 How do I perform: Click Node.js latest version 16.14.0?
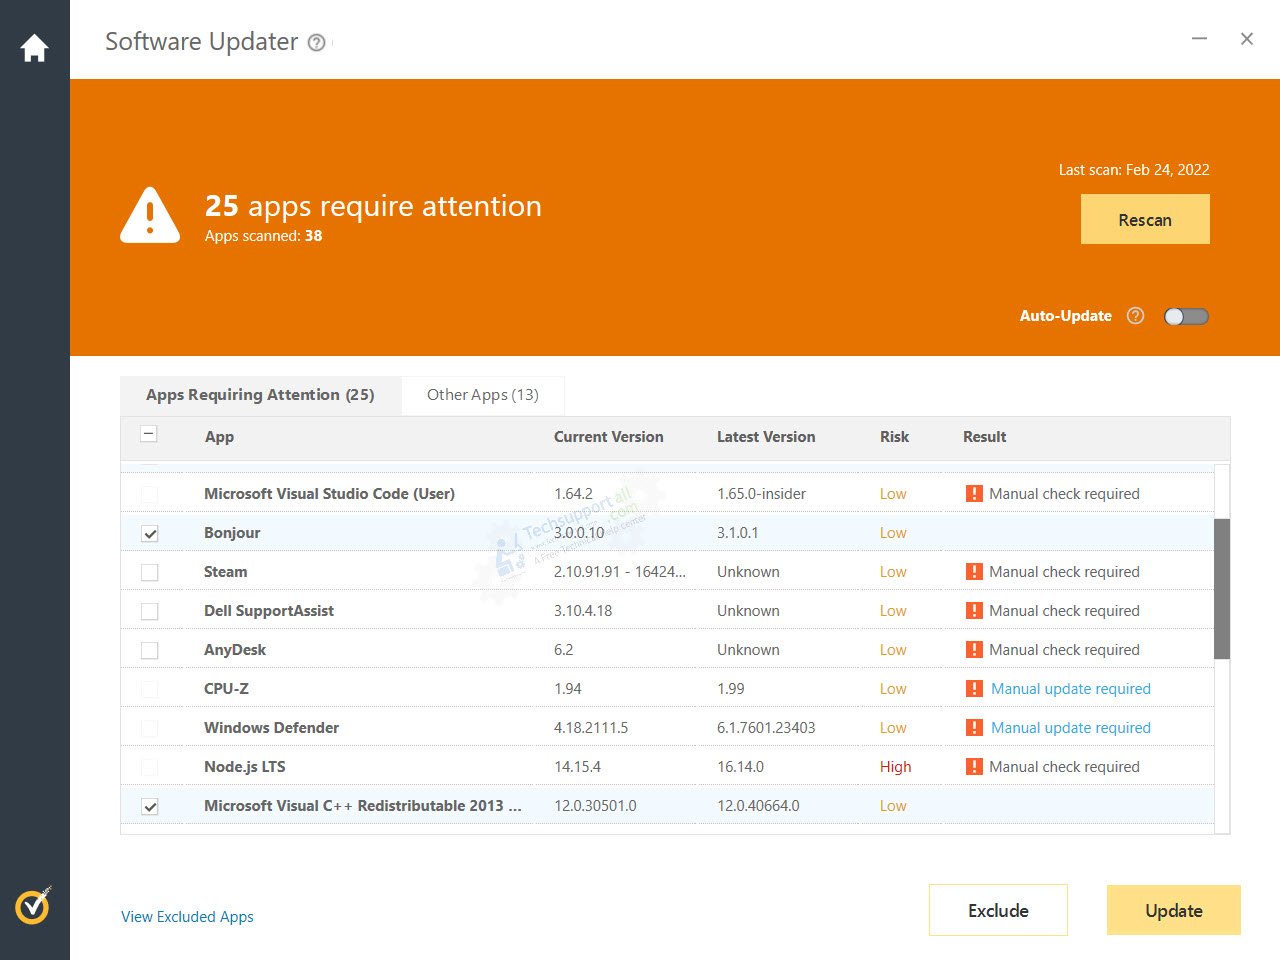point(740,767)
